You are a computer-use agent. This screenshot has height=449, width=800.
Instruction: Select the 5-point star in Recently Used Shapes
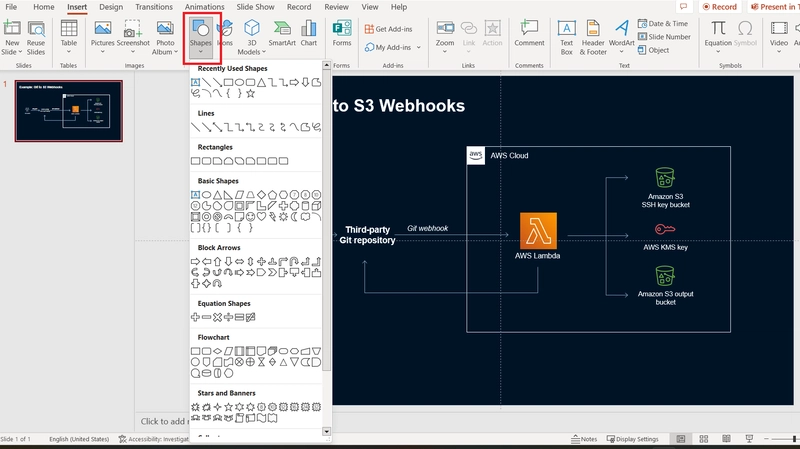pos(251,93)
